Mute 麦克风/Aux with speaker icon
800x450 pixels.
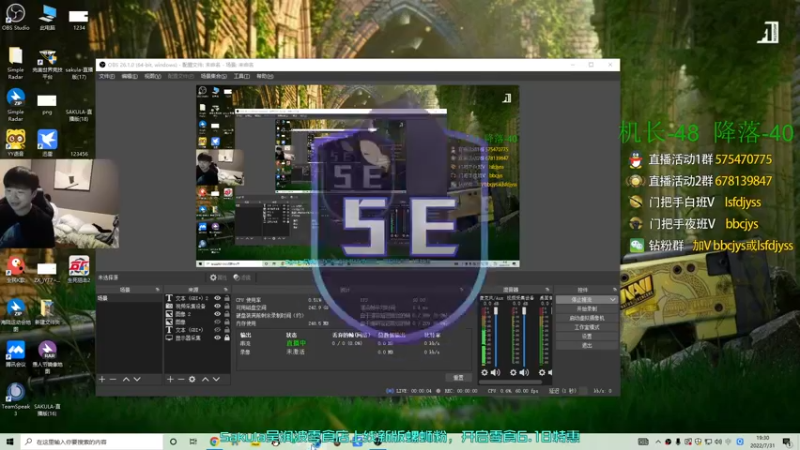point(495,373)
